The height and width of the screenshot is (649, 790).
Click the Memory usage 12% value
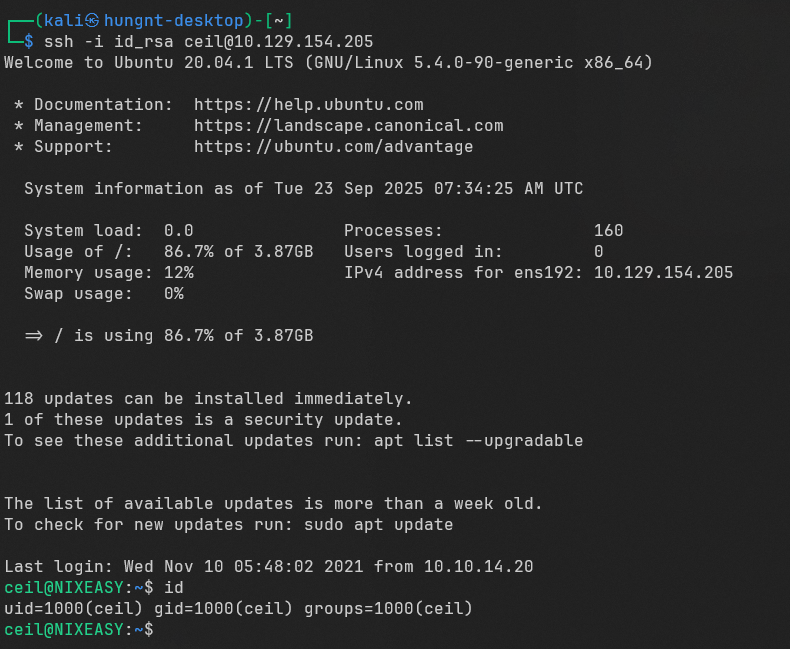[x=178, y=273]
